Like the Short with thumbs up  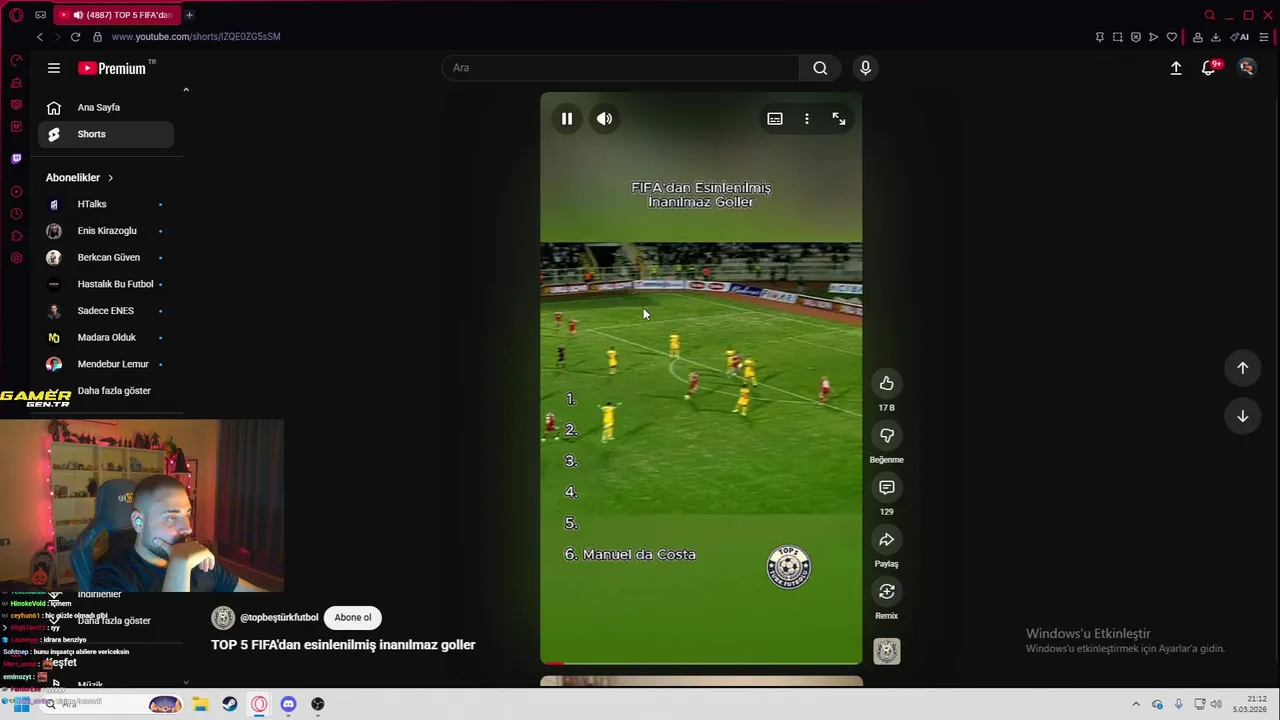[x=887, y=383]
